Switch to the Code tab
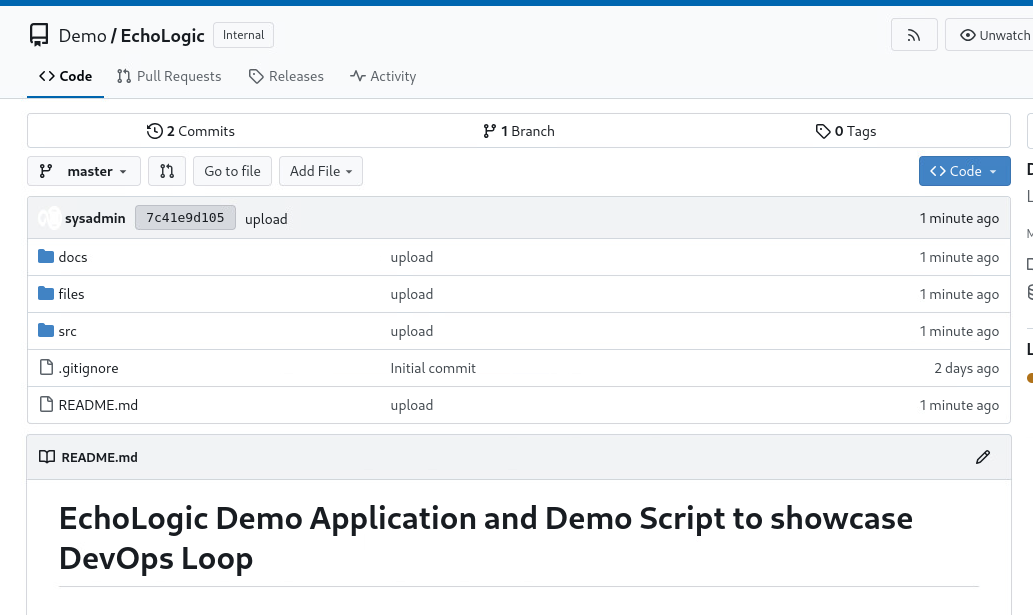The width and height of the screenshot is (1033, 615). tap(65, 76)
